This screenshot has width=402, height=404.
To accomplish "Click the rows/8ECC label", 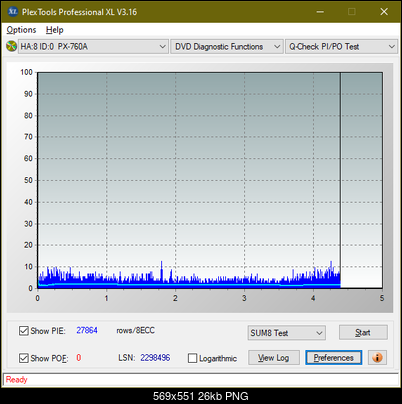I will (x=136, y=330).
